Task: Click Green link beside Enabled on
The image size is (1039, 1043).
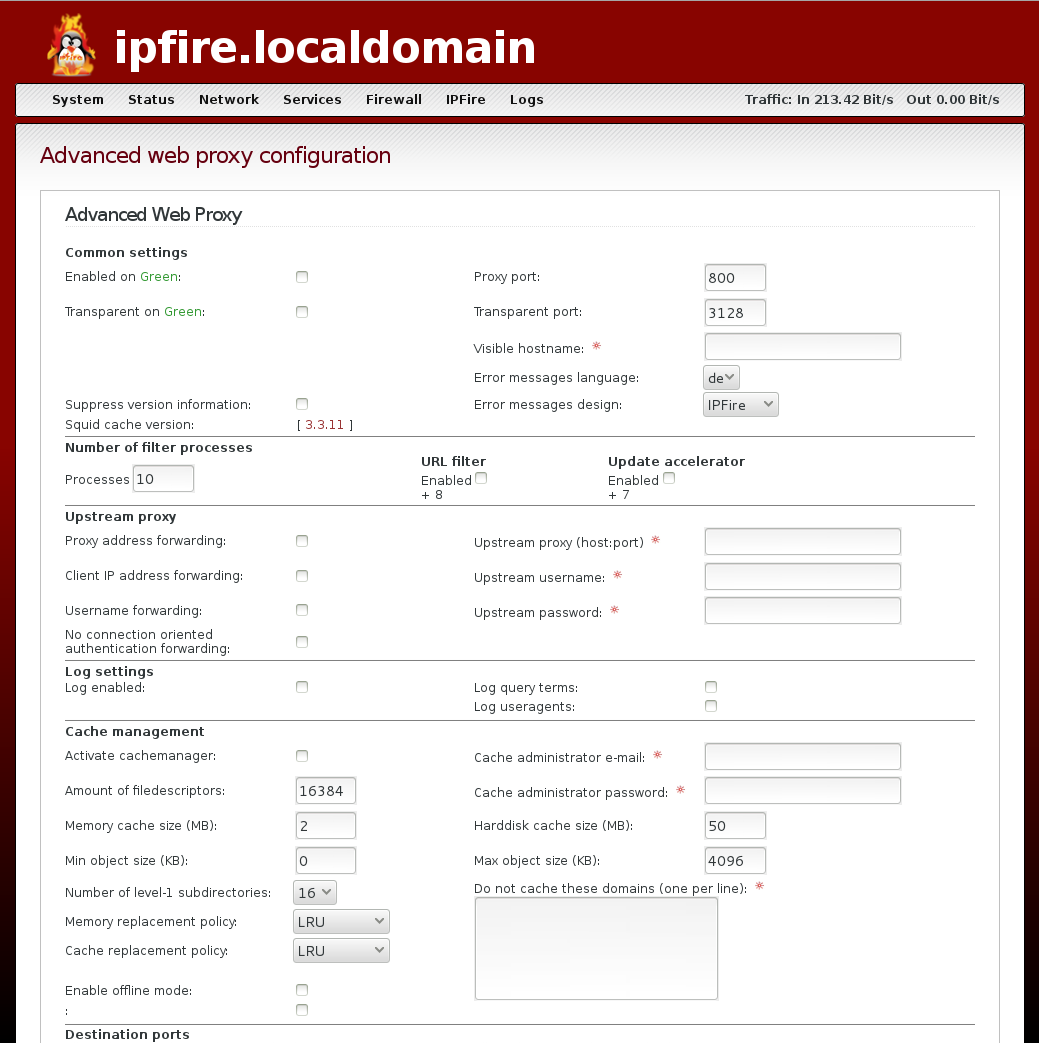Action: pos(158,277)
